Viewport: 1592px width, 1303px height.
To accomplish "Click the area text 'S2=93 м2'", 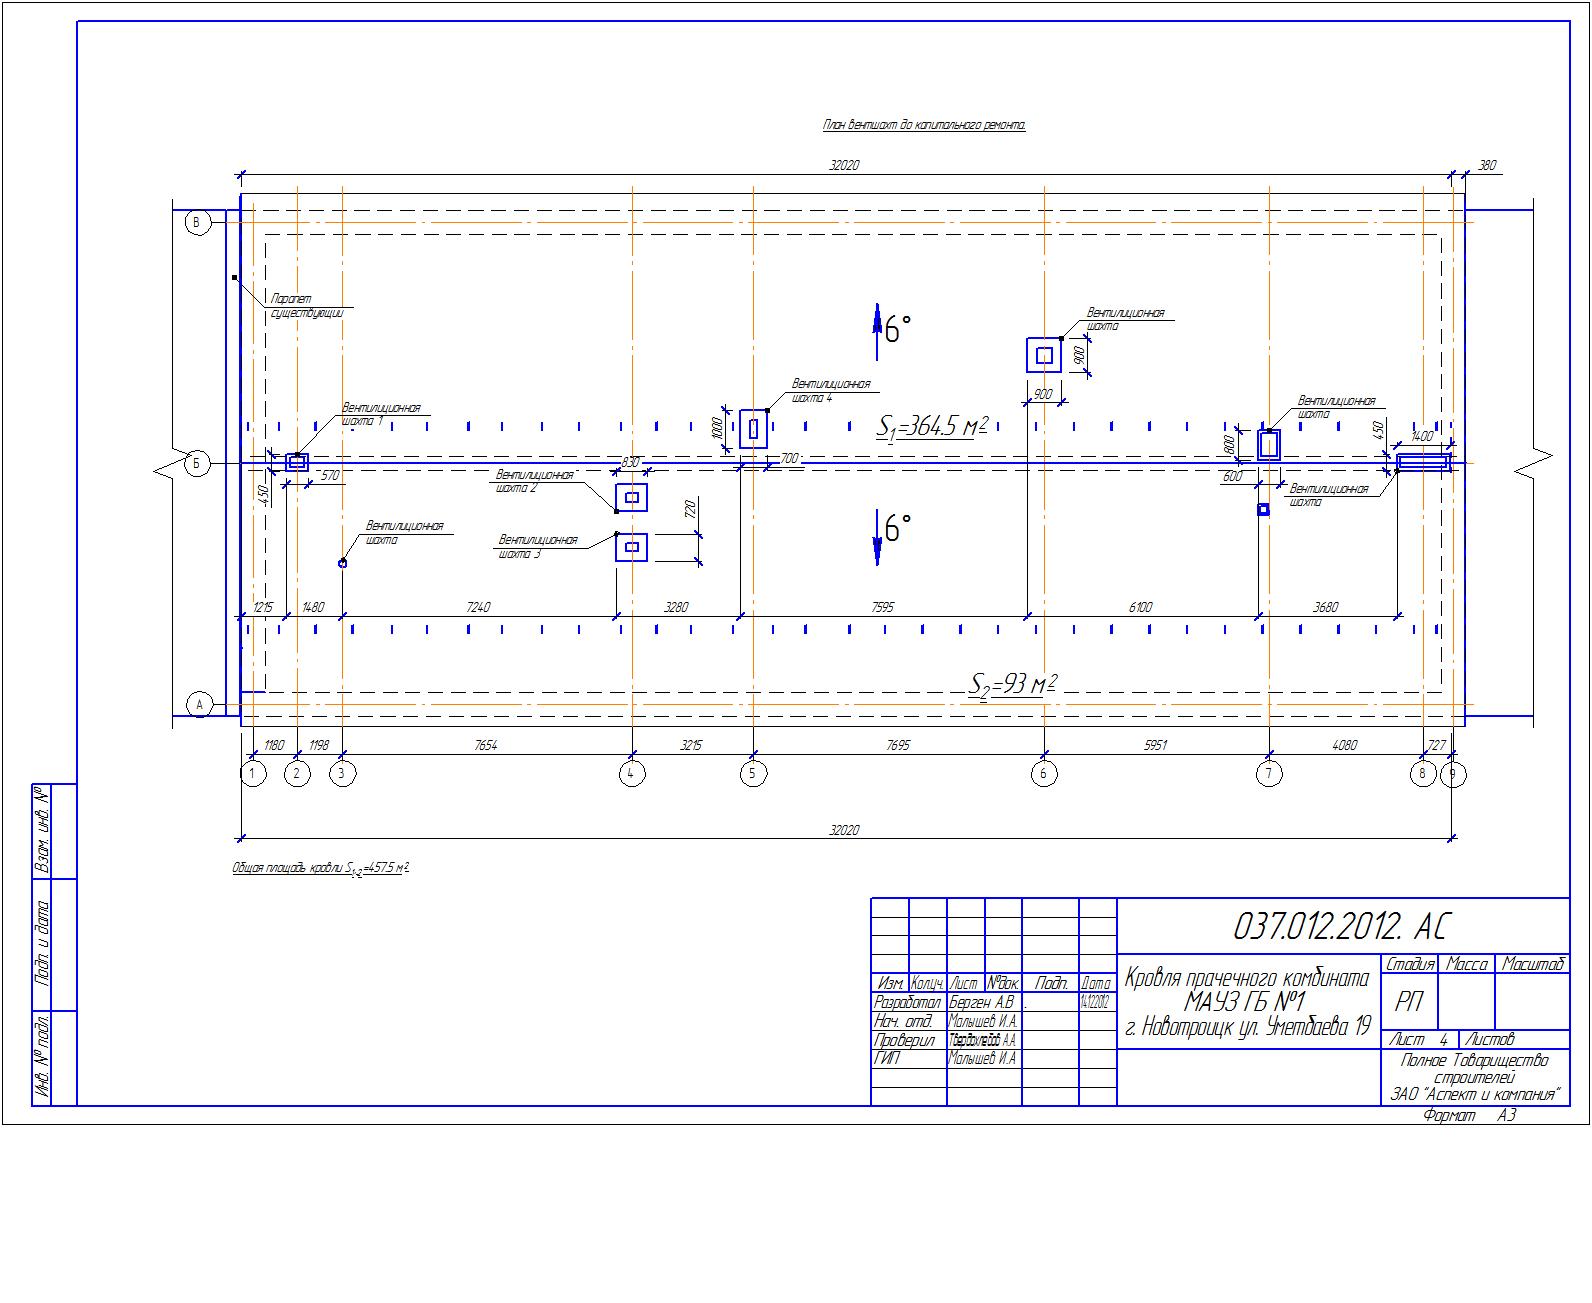I will click(x=1012, y=685).
